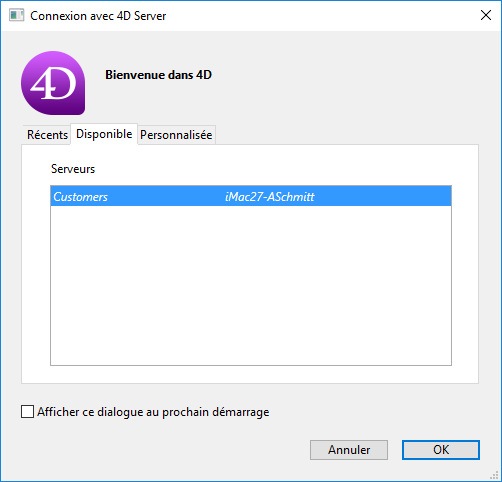502x482 pixels.
Task: Click the empty area of the Serveurs list
Action: pos(251,285)
